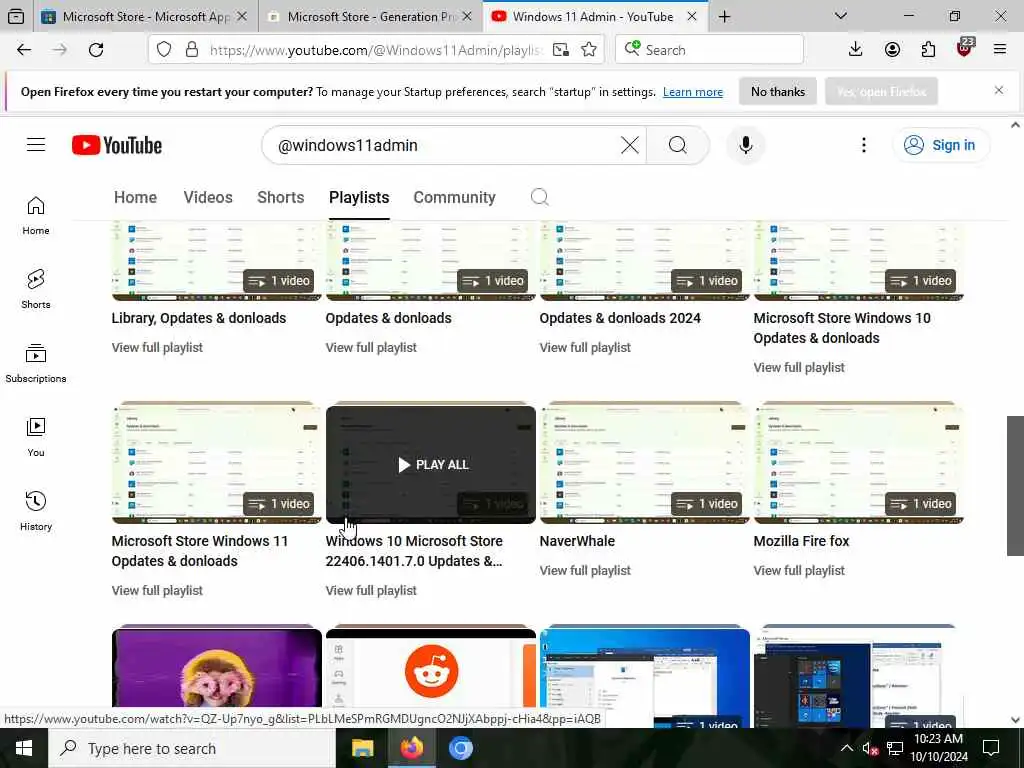Image resolution: width=1024 pixels, height=768 pixels.
Task: Dismiss the Firefox startup notification bar
Action: 999,90
